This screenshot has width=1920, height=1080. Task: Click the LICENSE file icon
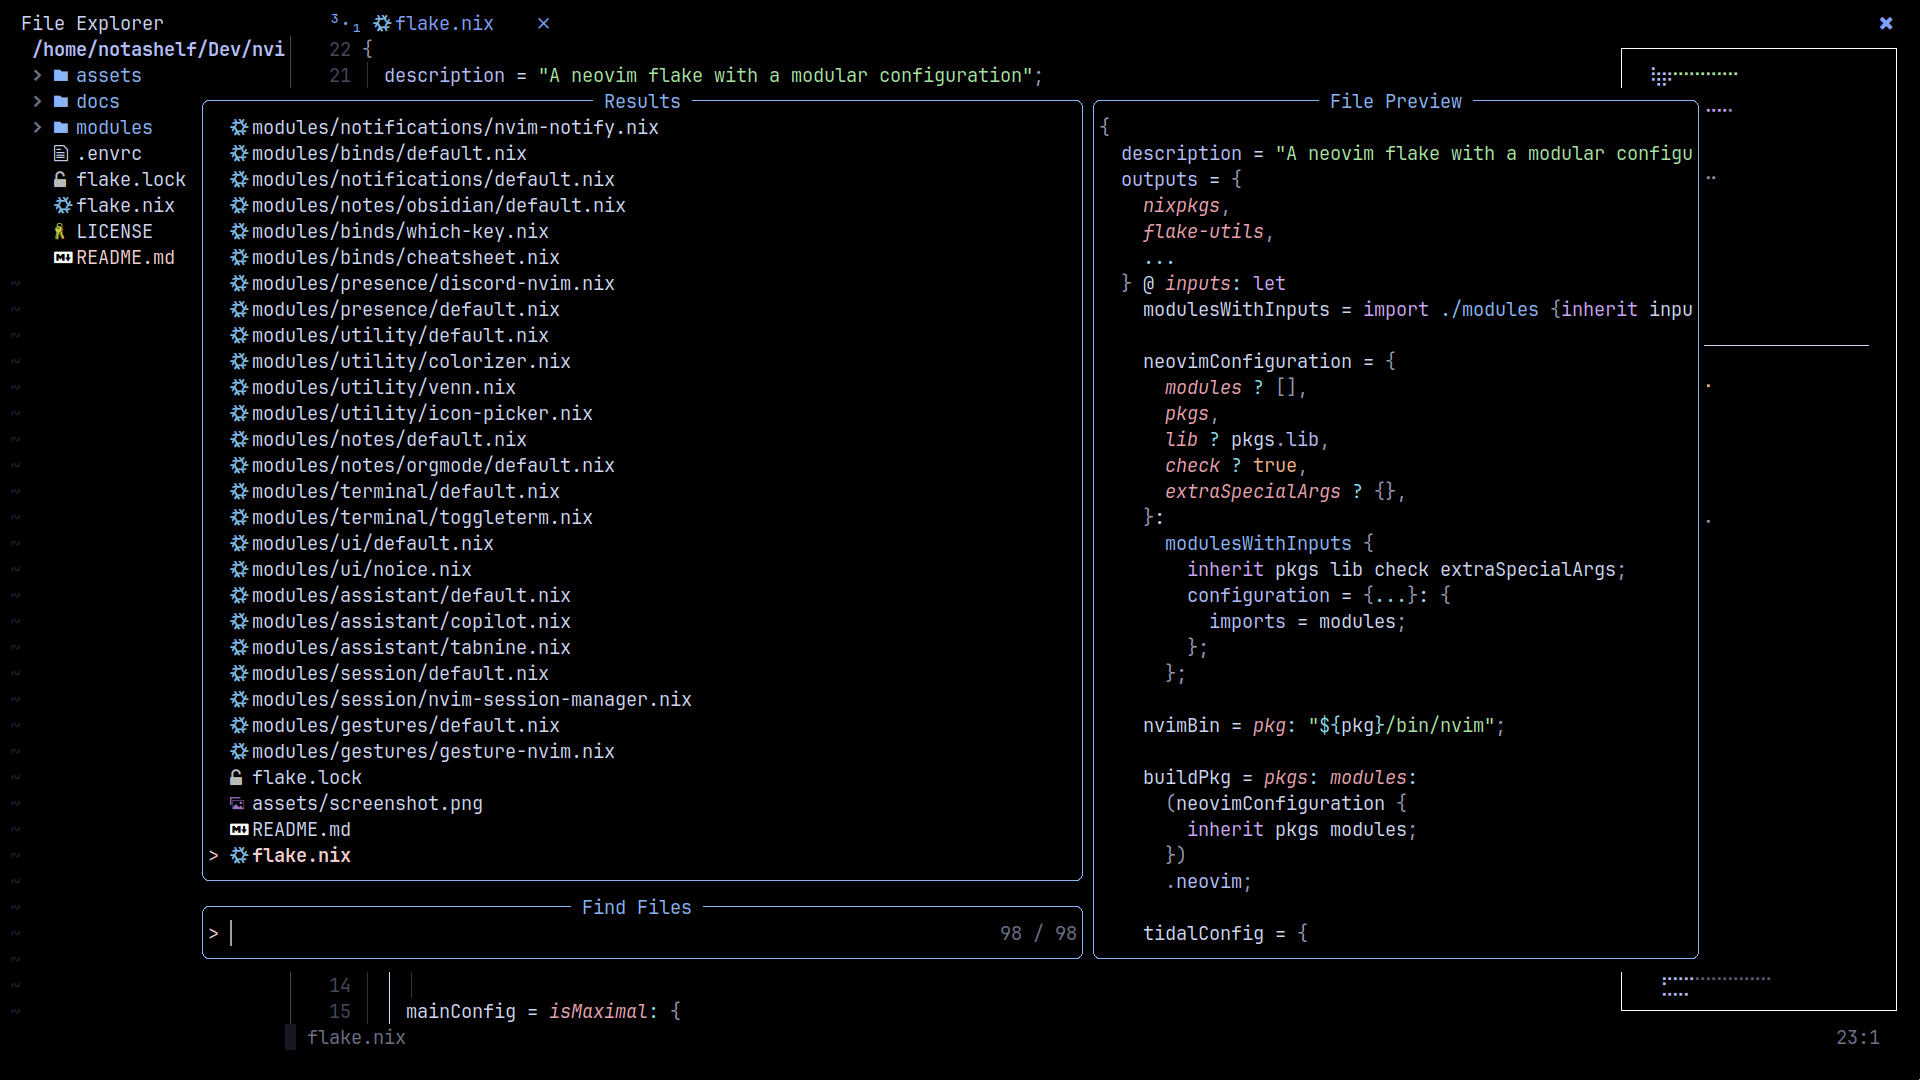60,232
